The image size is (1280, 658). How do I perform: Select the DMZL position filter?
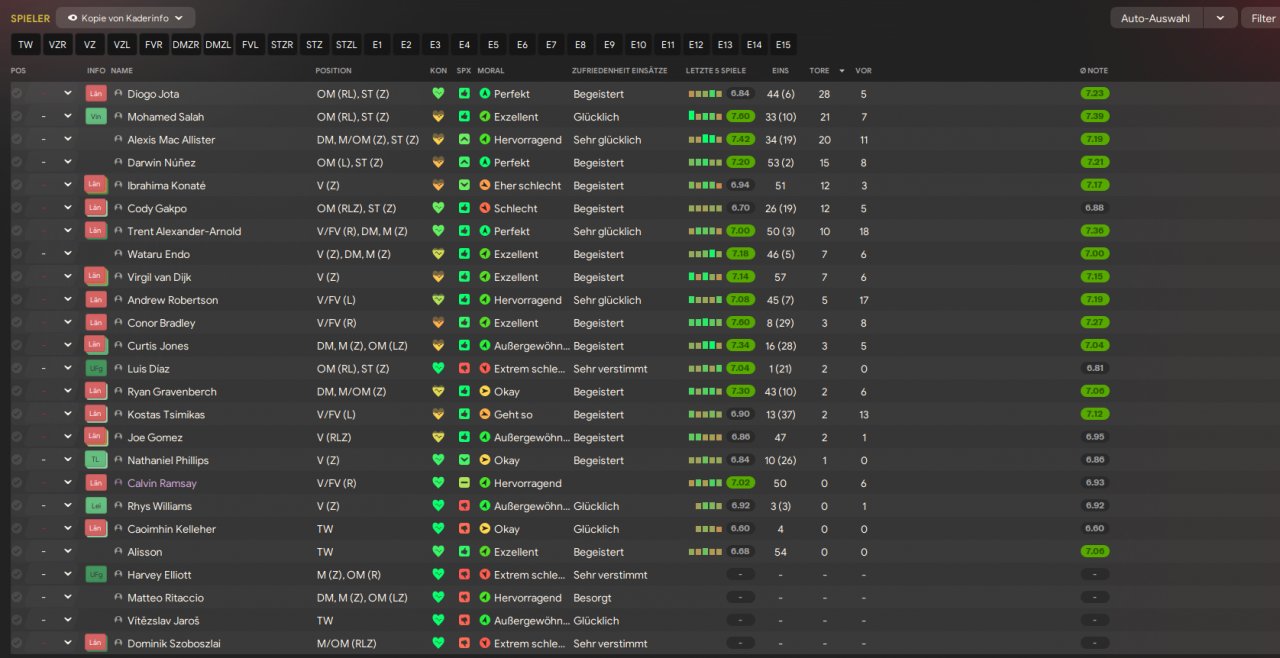click(x=218, y=45)
